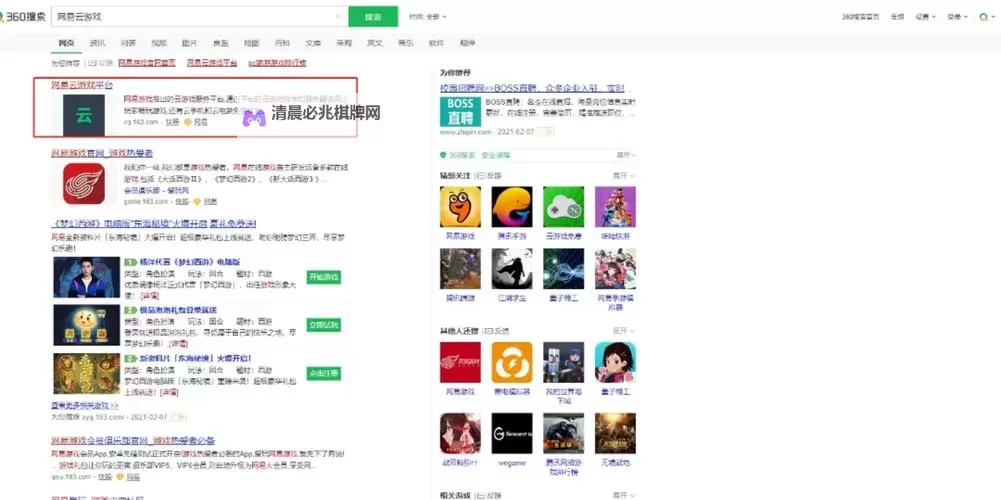Open the orange 雷电模拟器 icon
Viewport: 1001px width, 500px height.
coord(512,362)
